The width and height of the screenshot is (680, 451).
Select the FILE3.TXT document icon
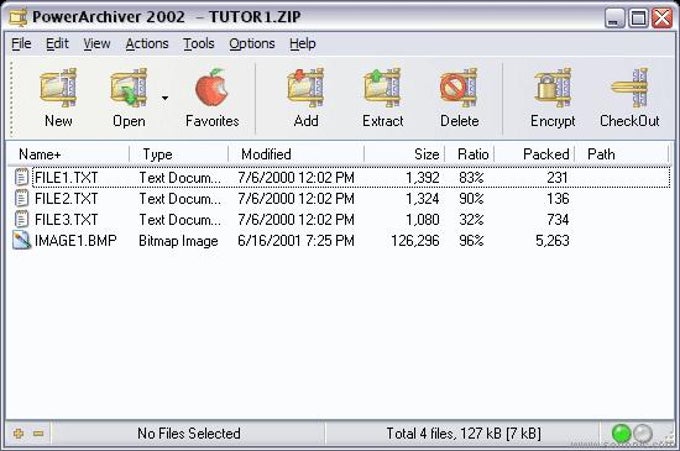click(21, 219)
